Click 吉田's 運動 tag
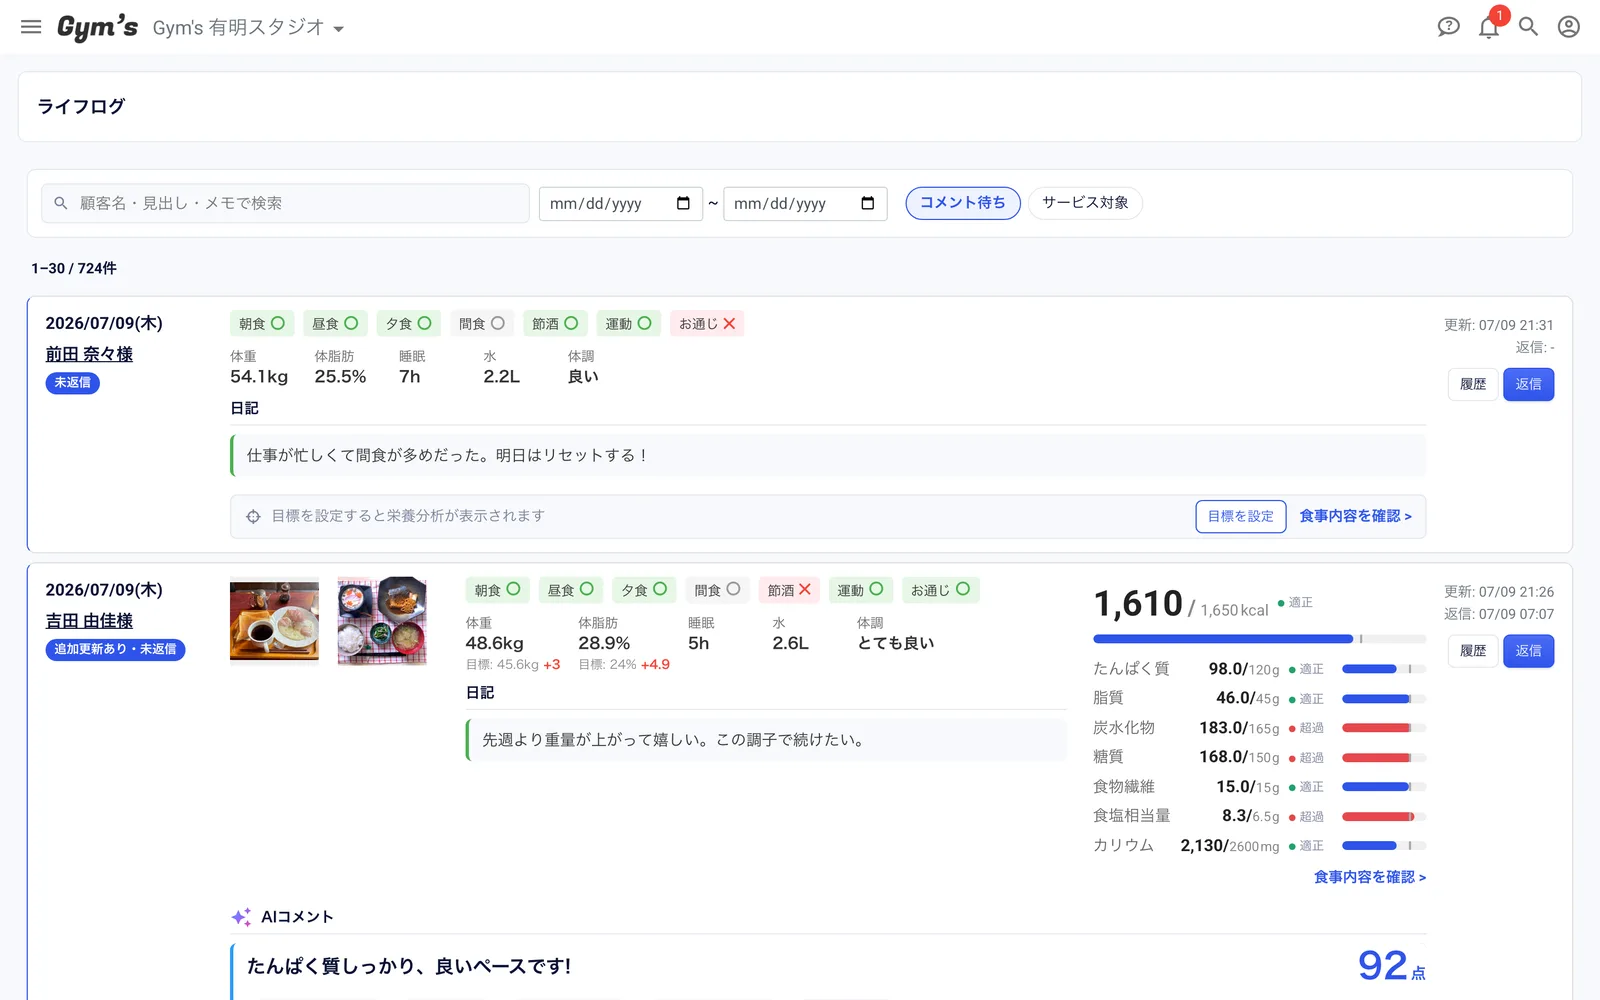1600x1000 pixels. click(x=861, y=591)
